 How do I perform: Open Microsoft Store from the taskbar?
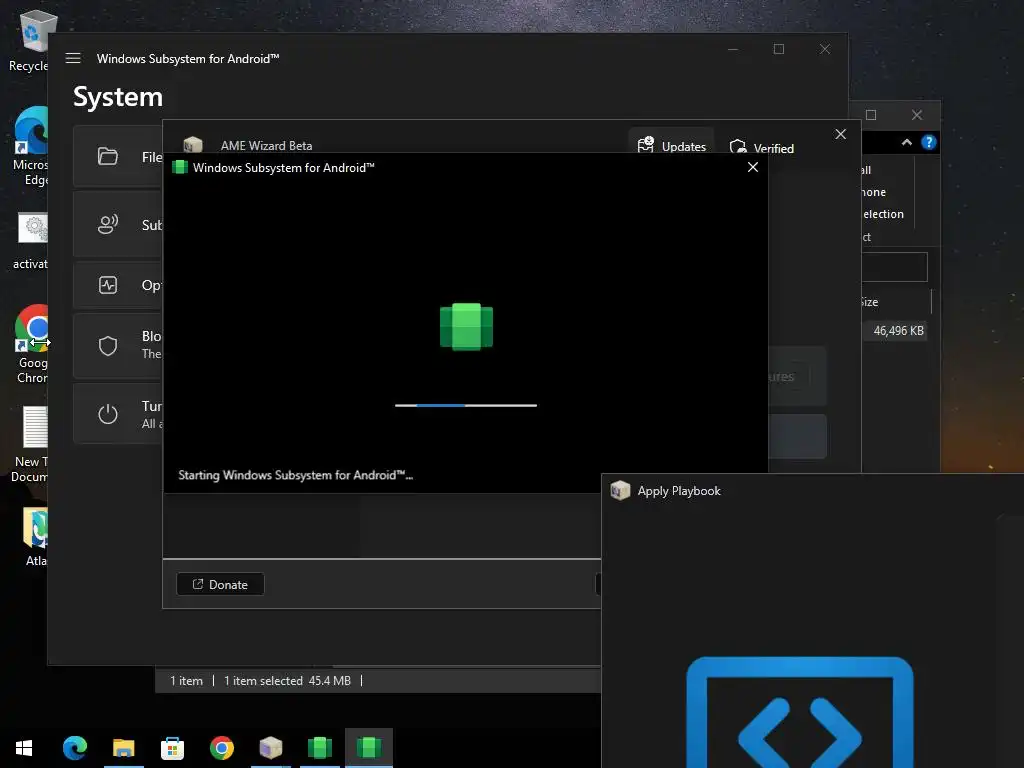pyautogui.click(x=172, y=747)
